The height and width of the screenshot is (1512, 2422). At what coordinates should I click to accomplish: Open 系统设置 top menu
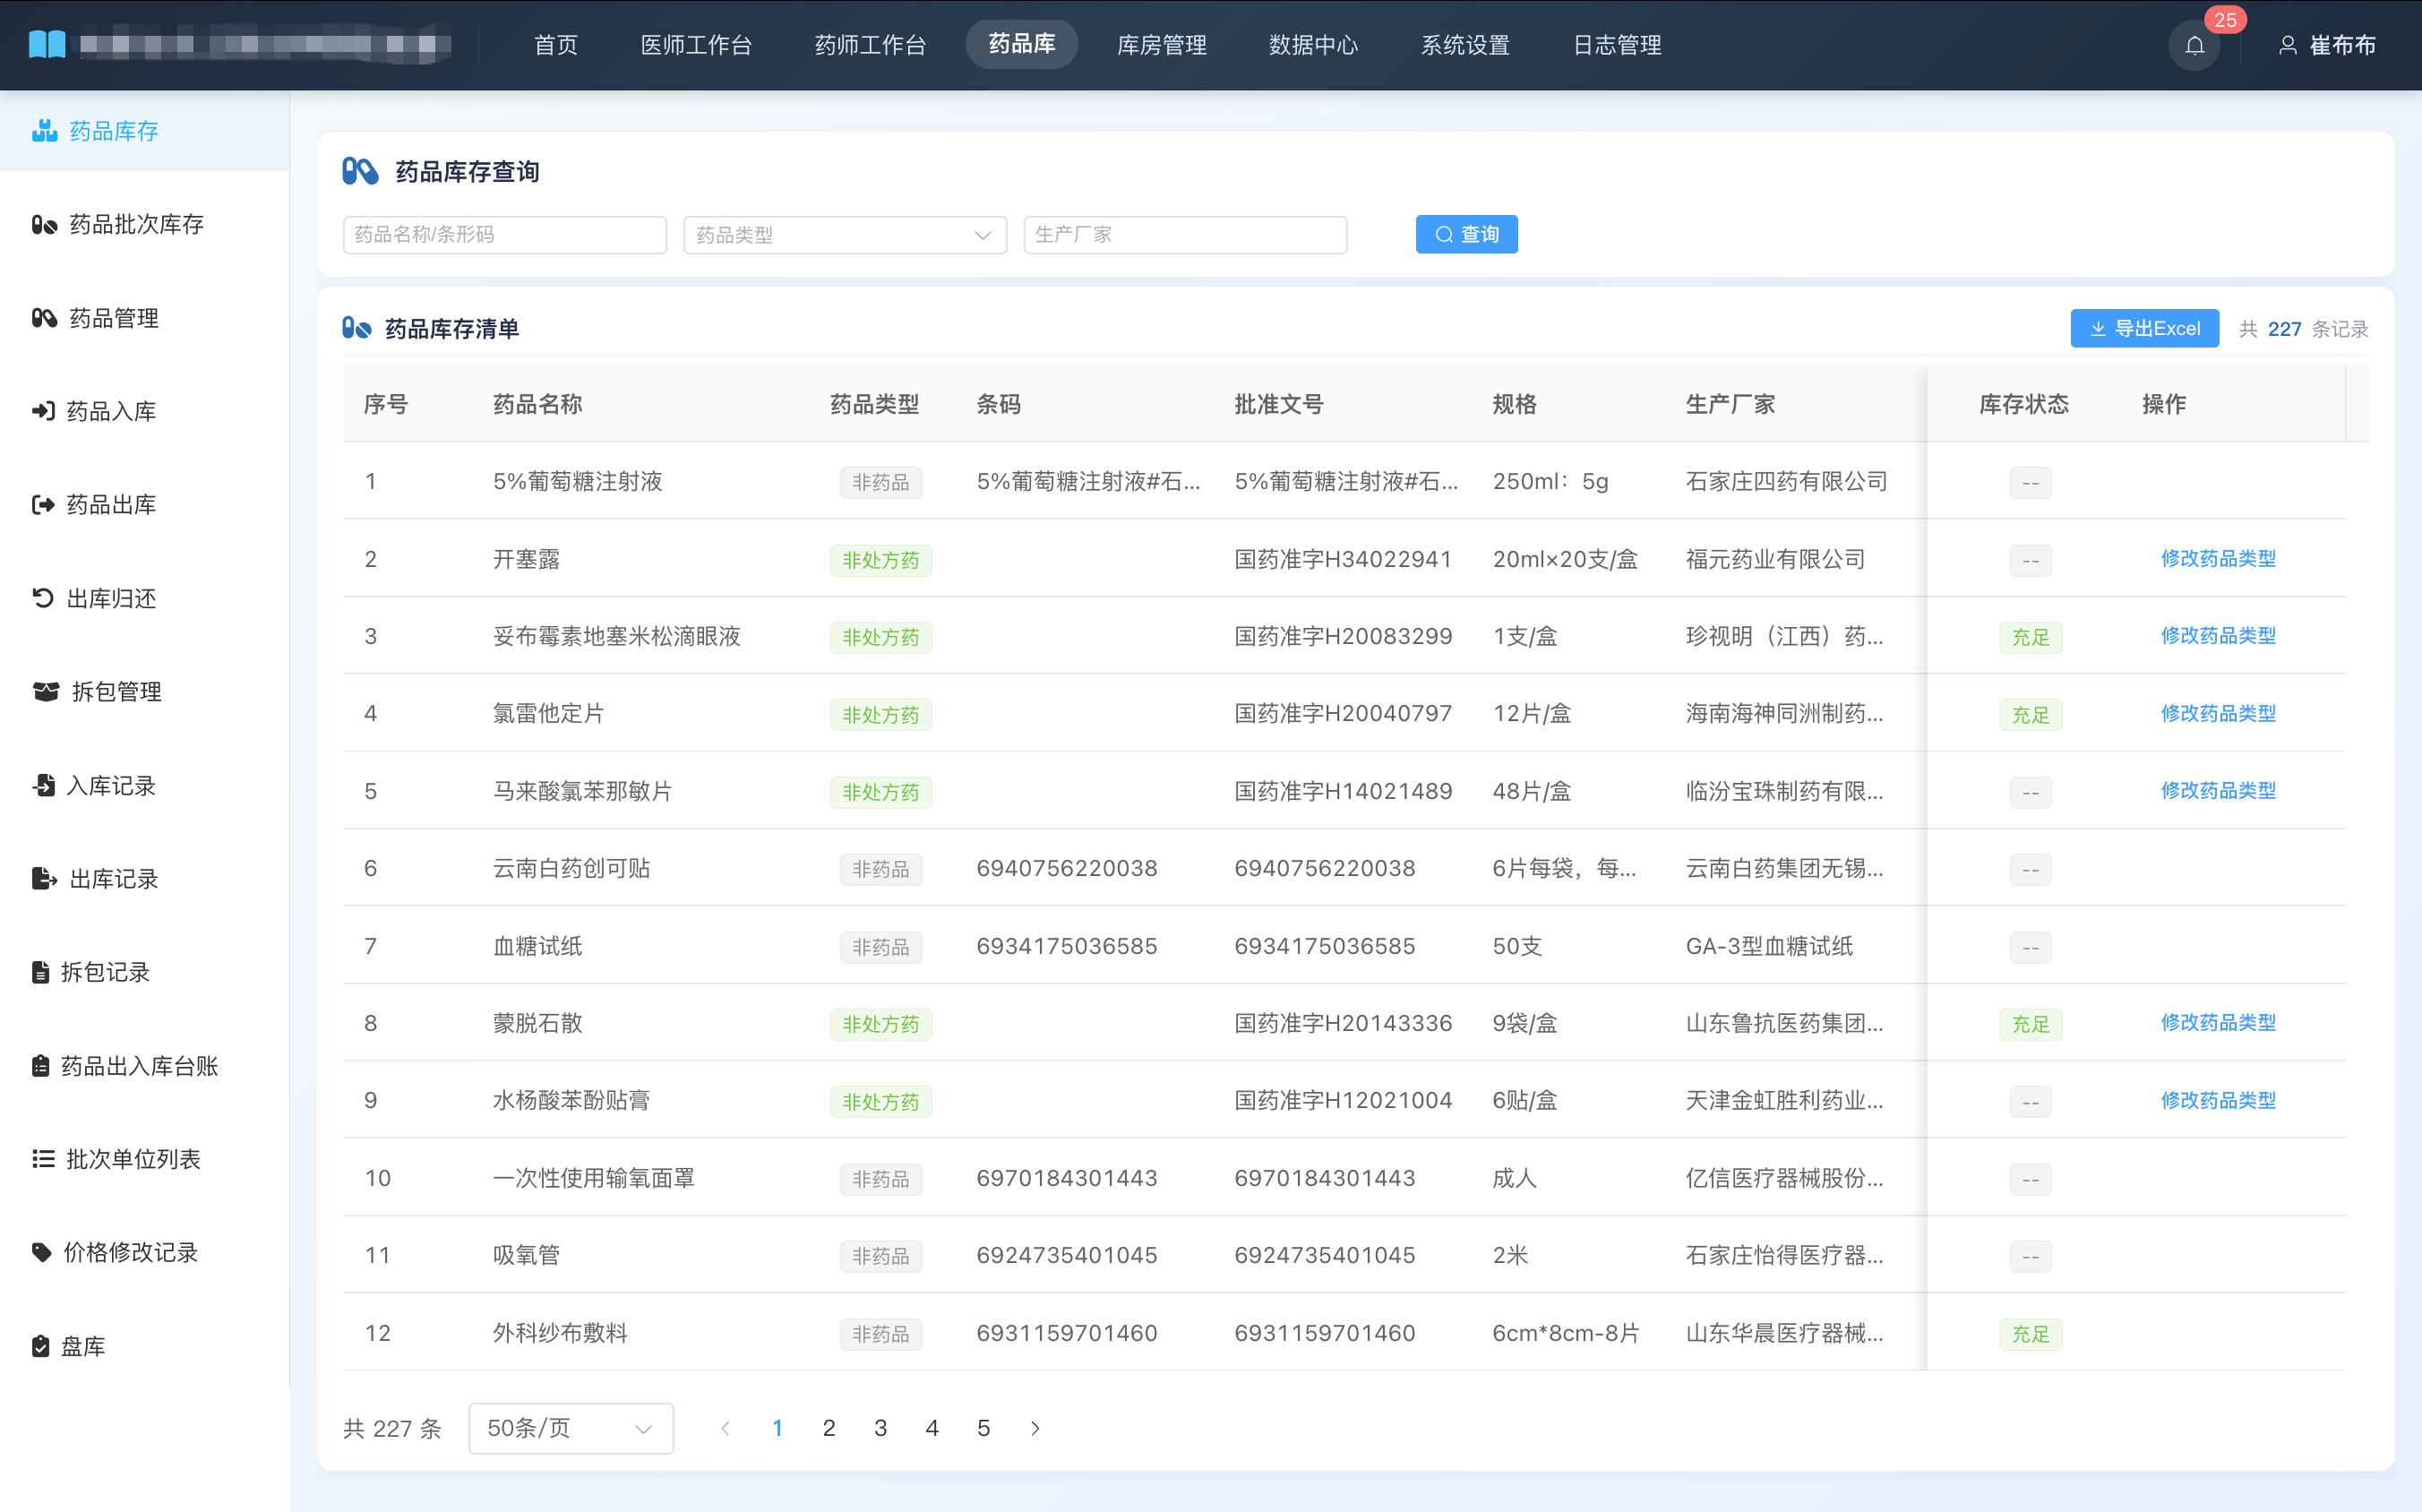click(1465, 45)
